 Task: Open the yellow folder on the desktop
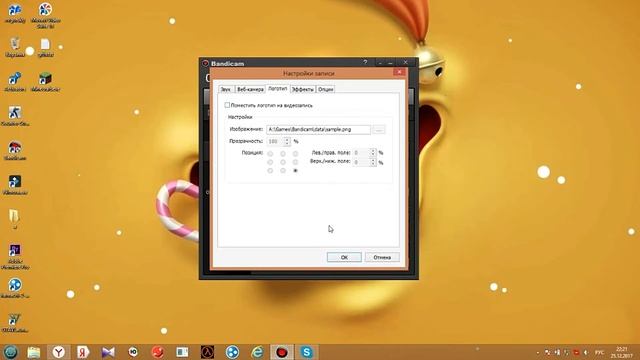[x=14, y=219]
